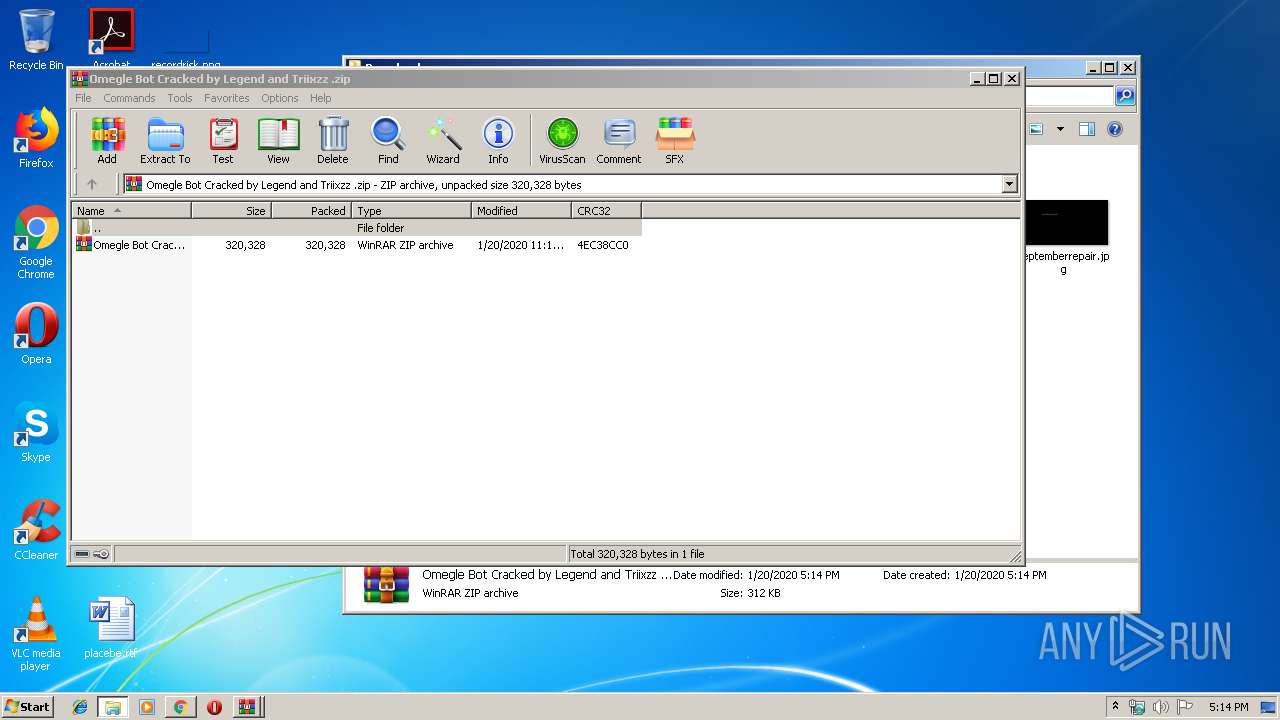1280x720 pixels.
Task: Open the Find tool
Action: (x=388, y=141)
